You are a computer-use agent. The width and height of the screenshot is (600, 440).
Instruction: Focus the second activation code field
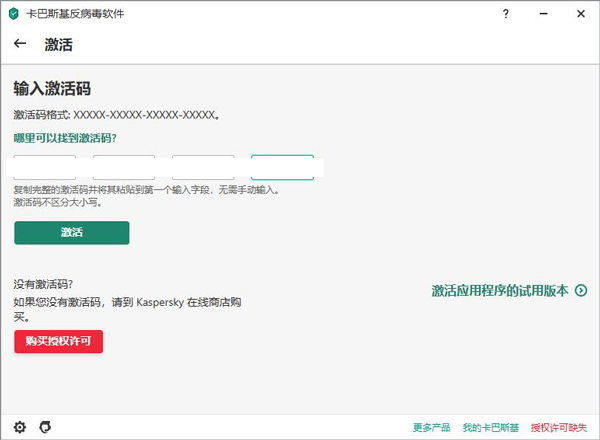[124, 167]
